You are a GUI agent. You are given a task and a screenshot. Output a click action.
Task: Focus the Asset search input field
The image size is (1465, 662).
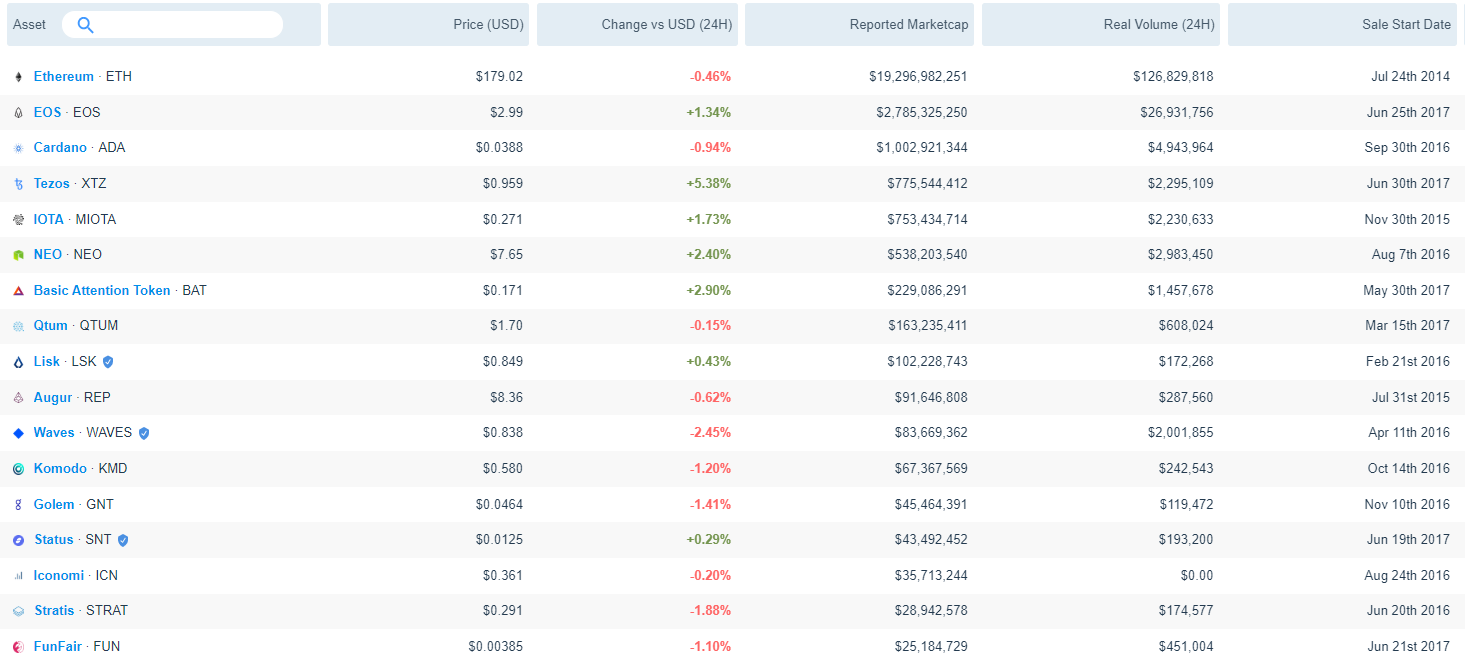coord(172,25)
